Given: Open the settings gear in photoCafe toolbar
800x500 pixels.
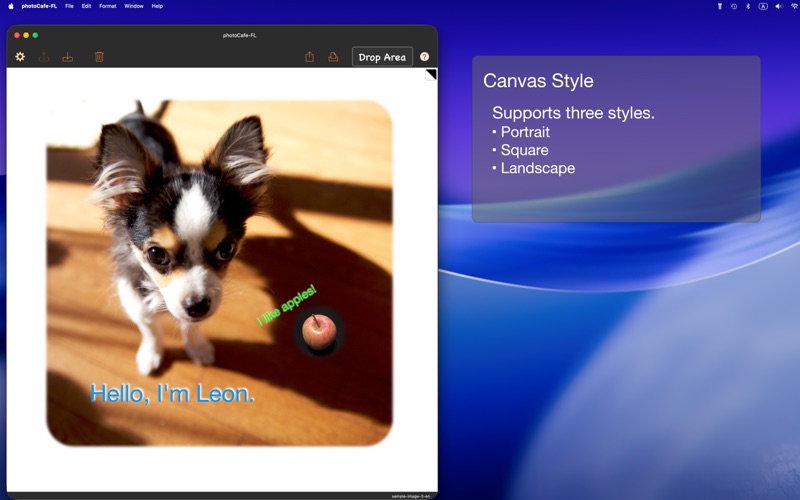Looking at the screenshot, I should tap(20, 57).
